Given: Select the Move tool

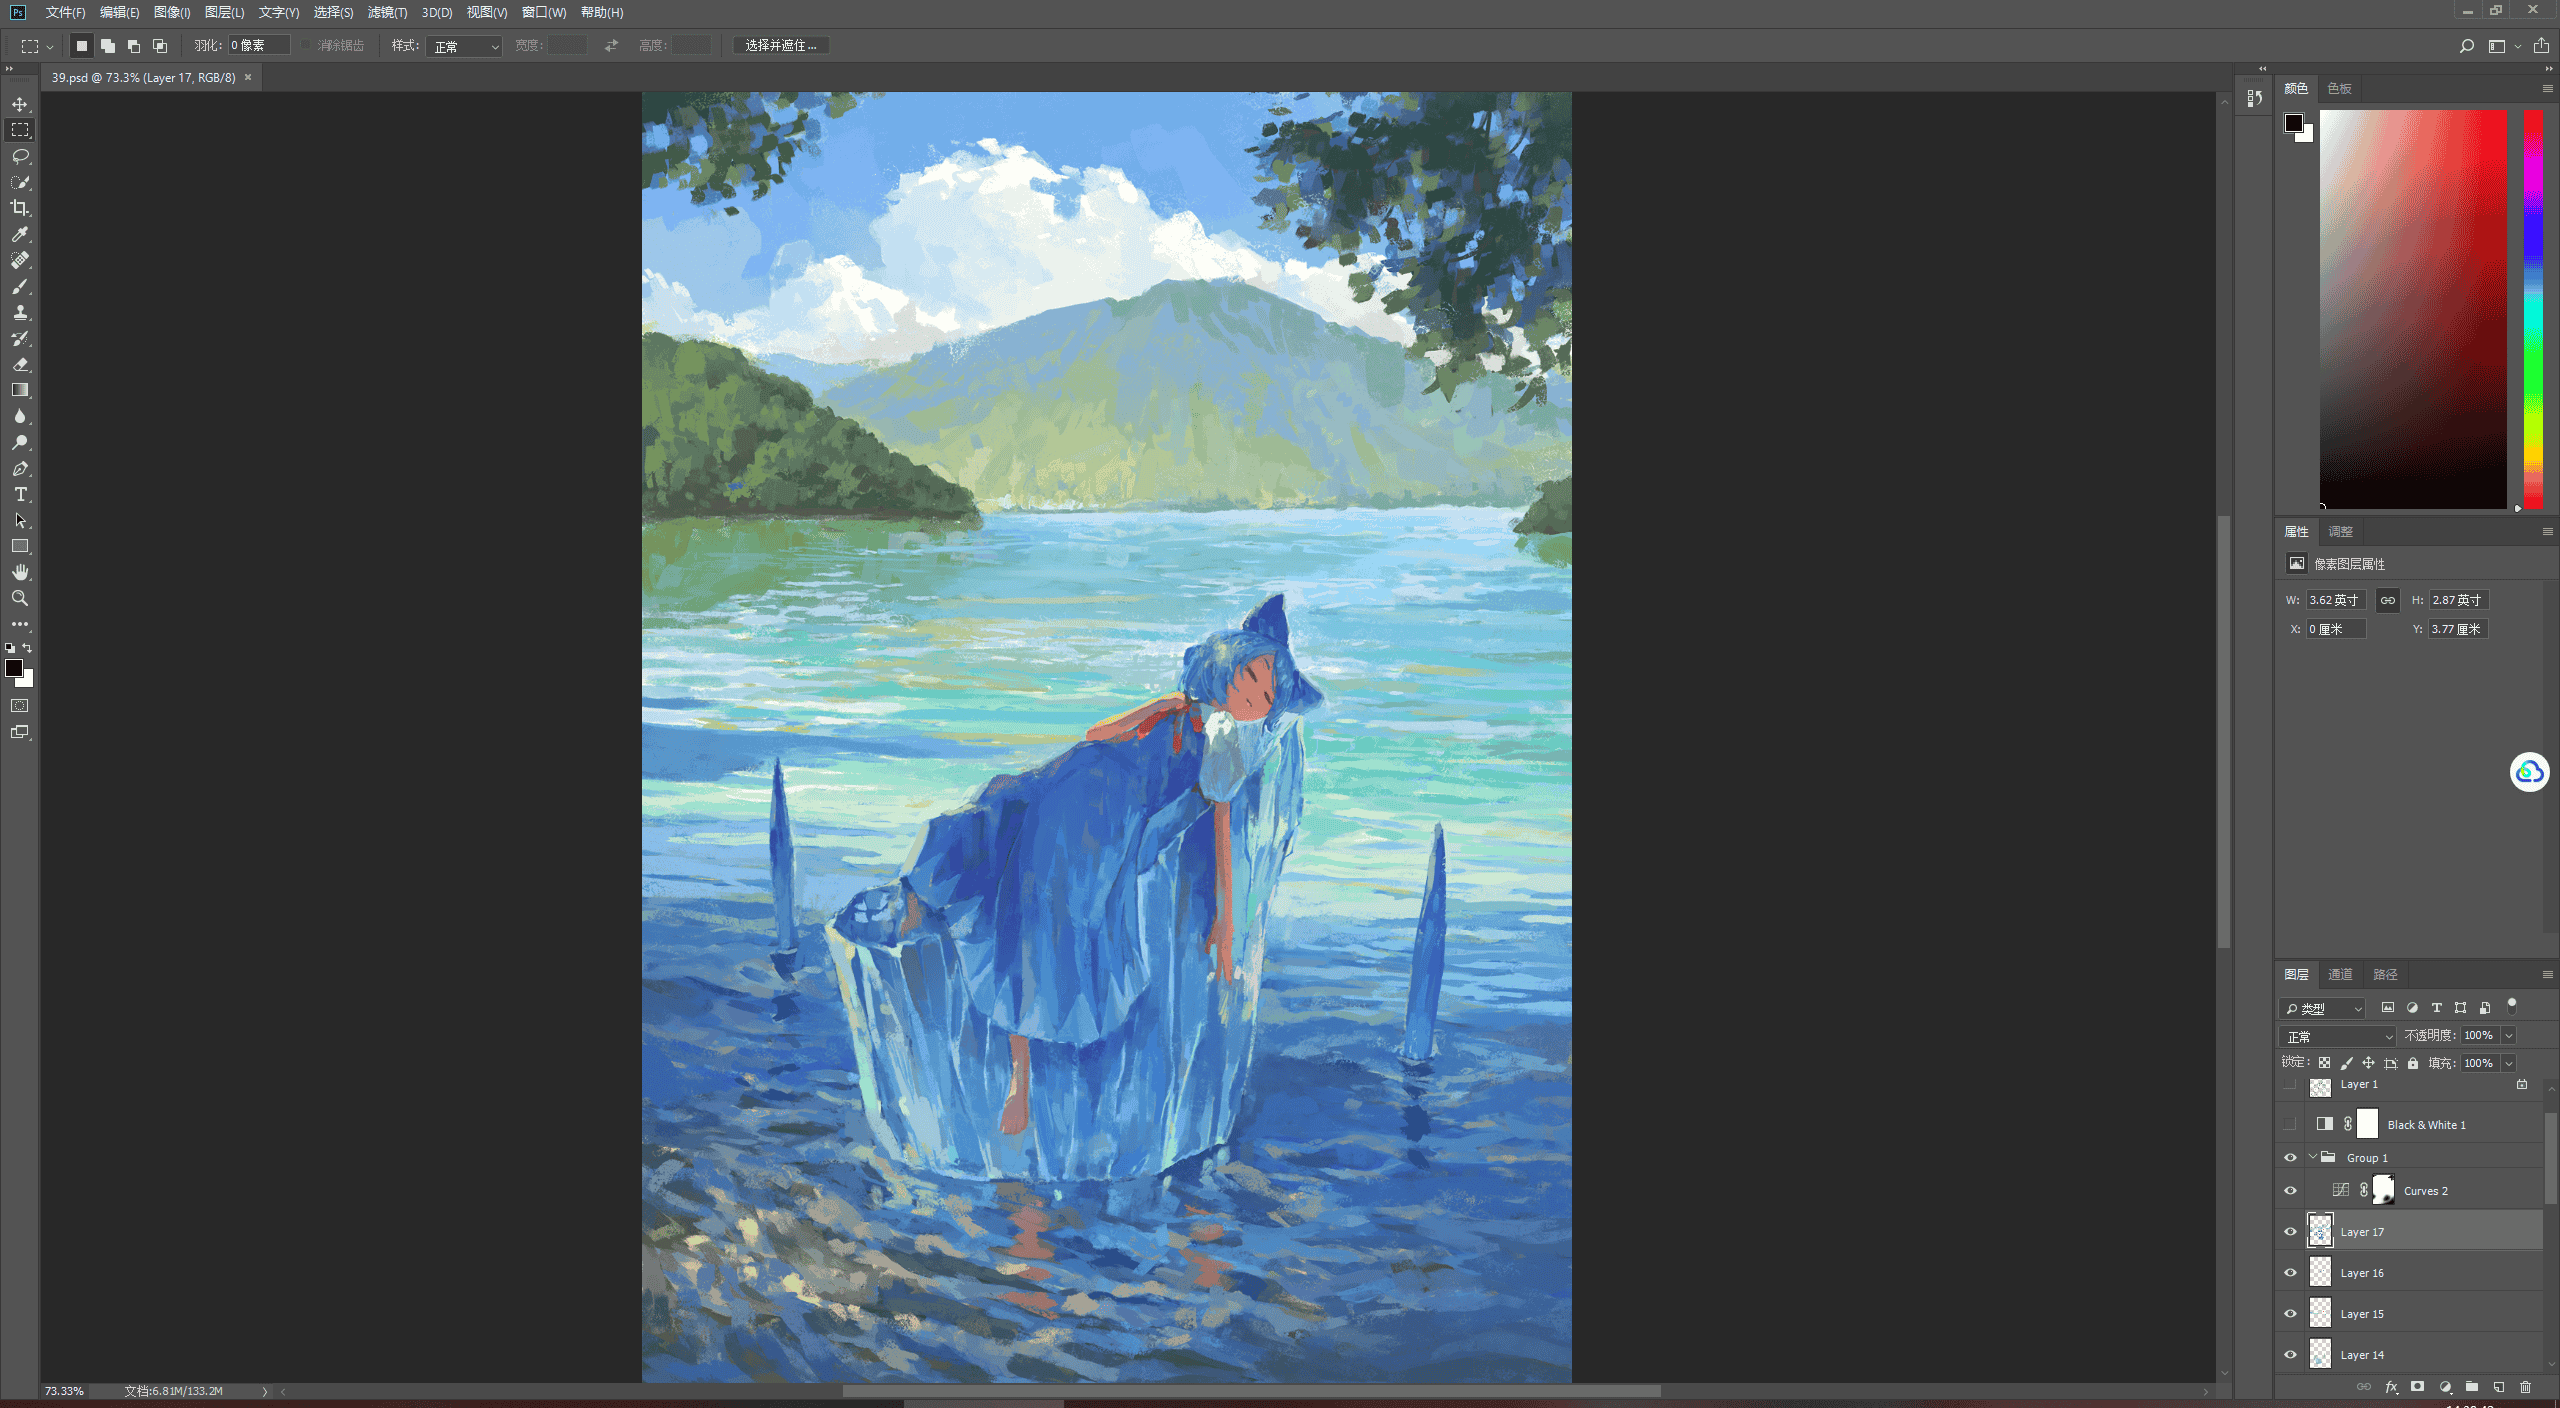Looking at the screenshot, I should point(20,104).
